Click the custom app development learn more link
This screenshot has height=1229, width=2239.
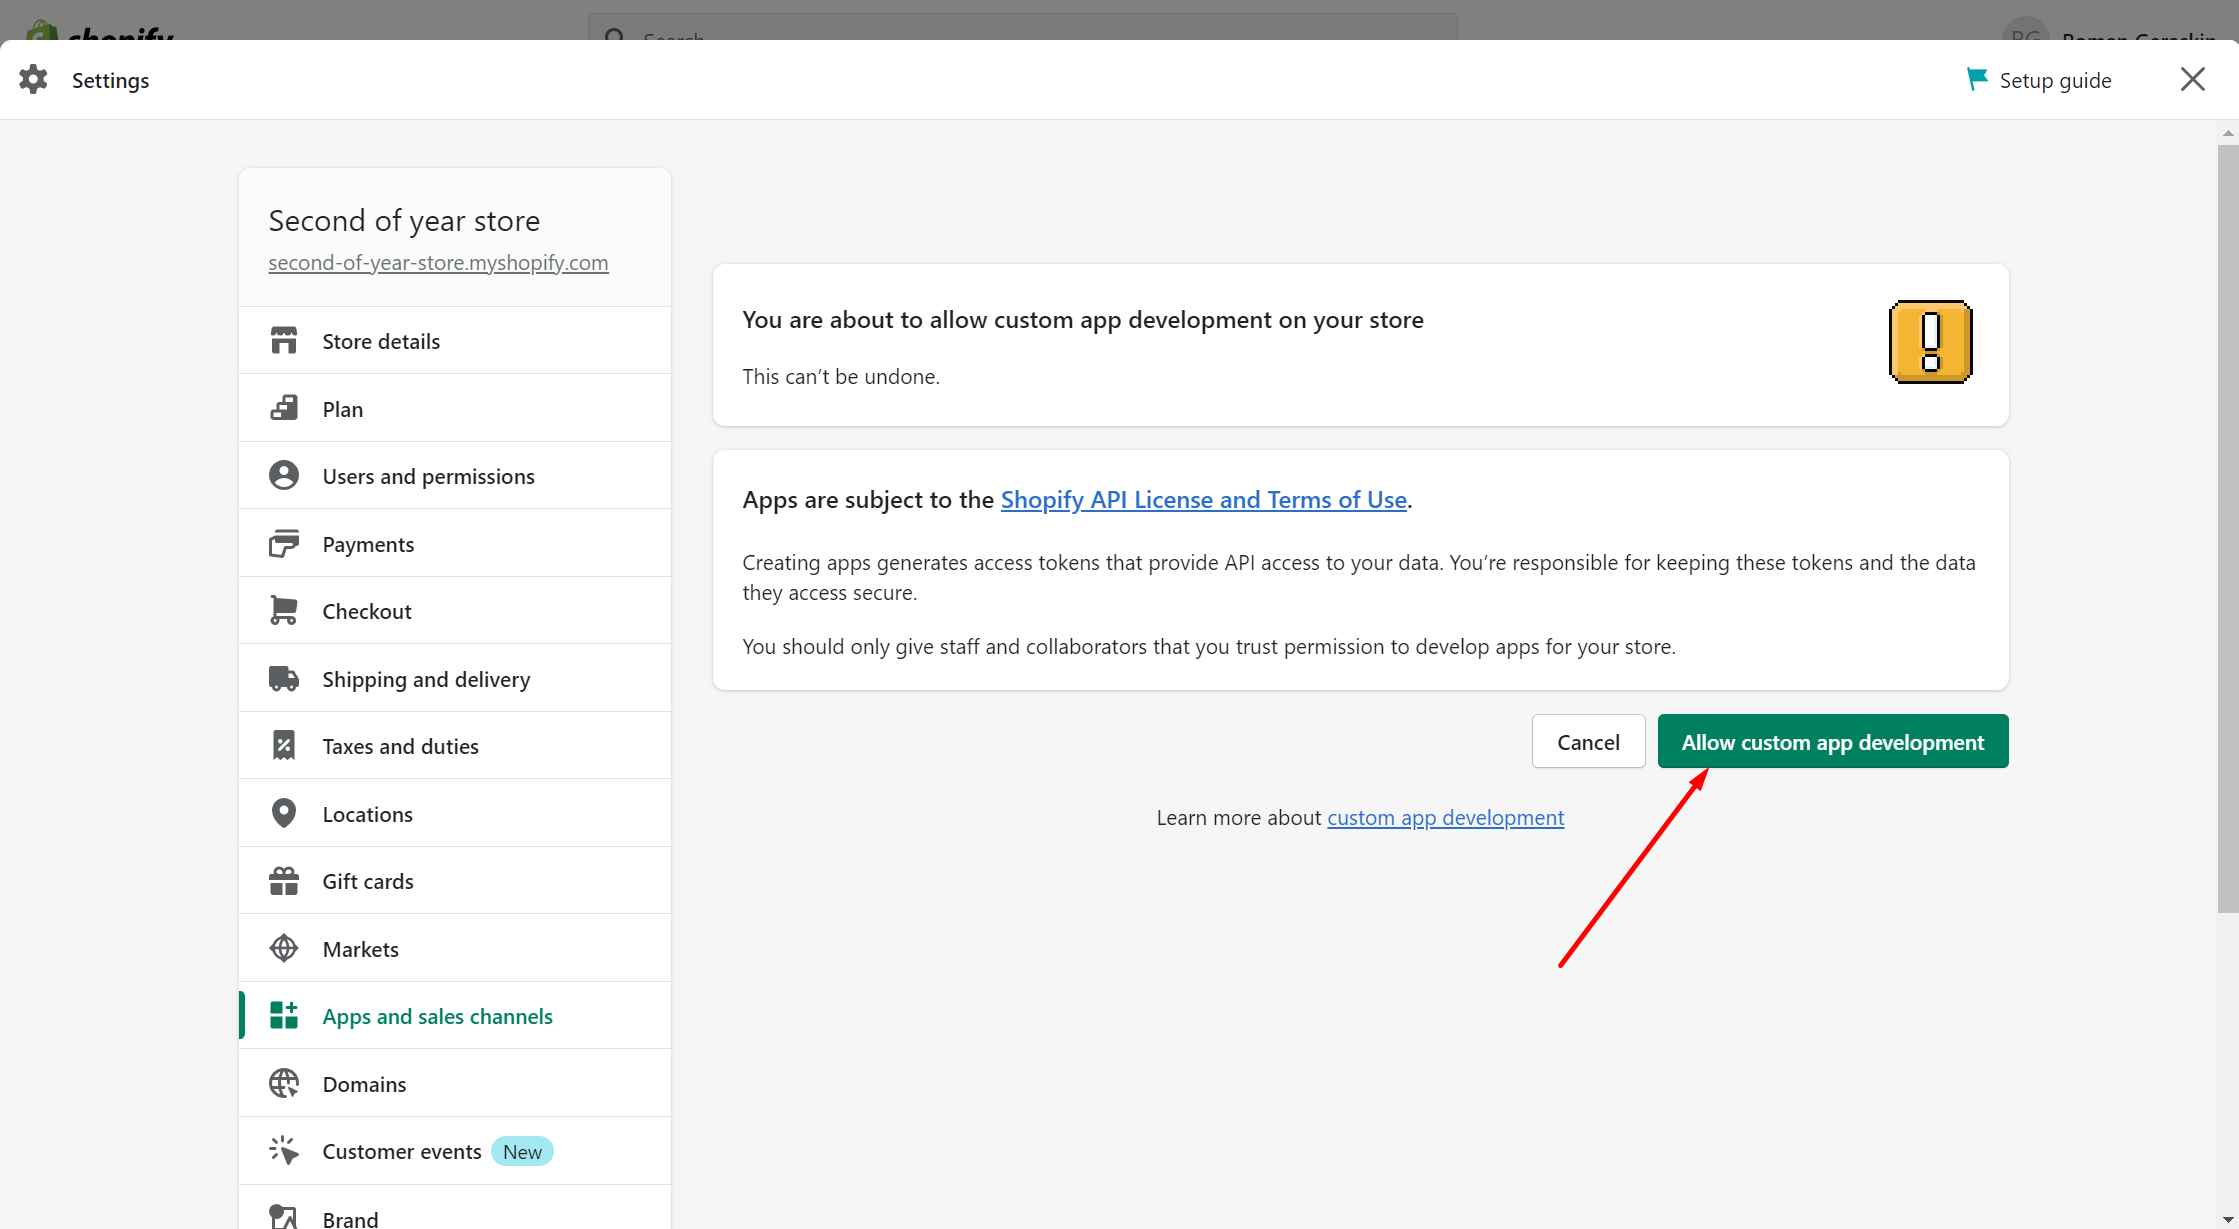tap(1445, 816)
